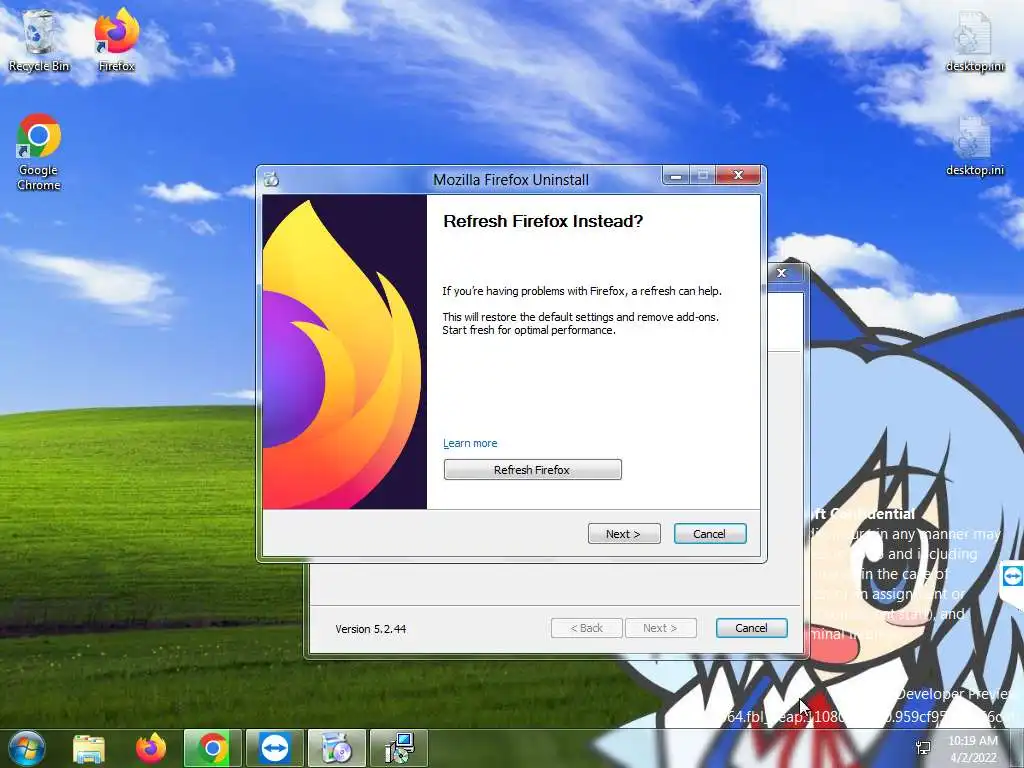Switch to the uninstaller computer taskbar item
Viewport: 1024px width, 768px height.
click(399, 748)
